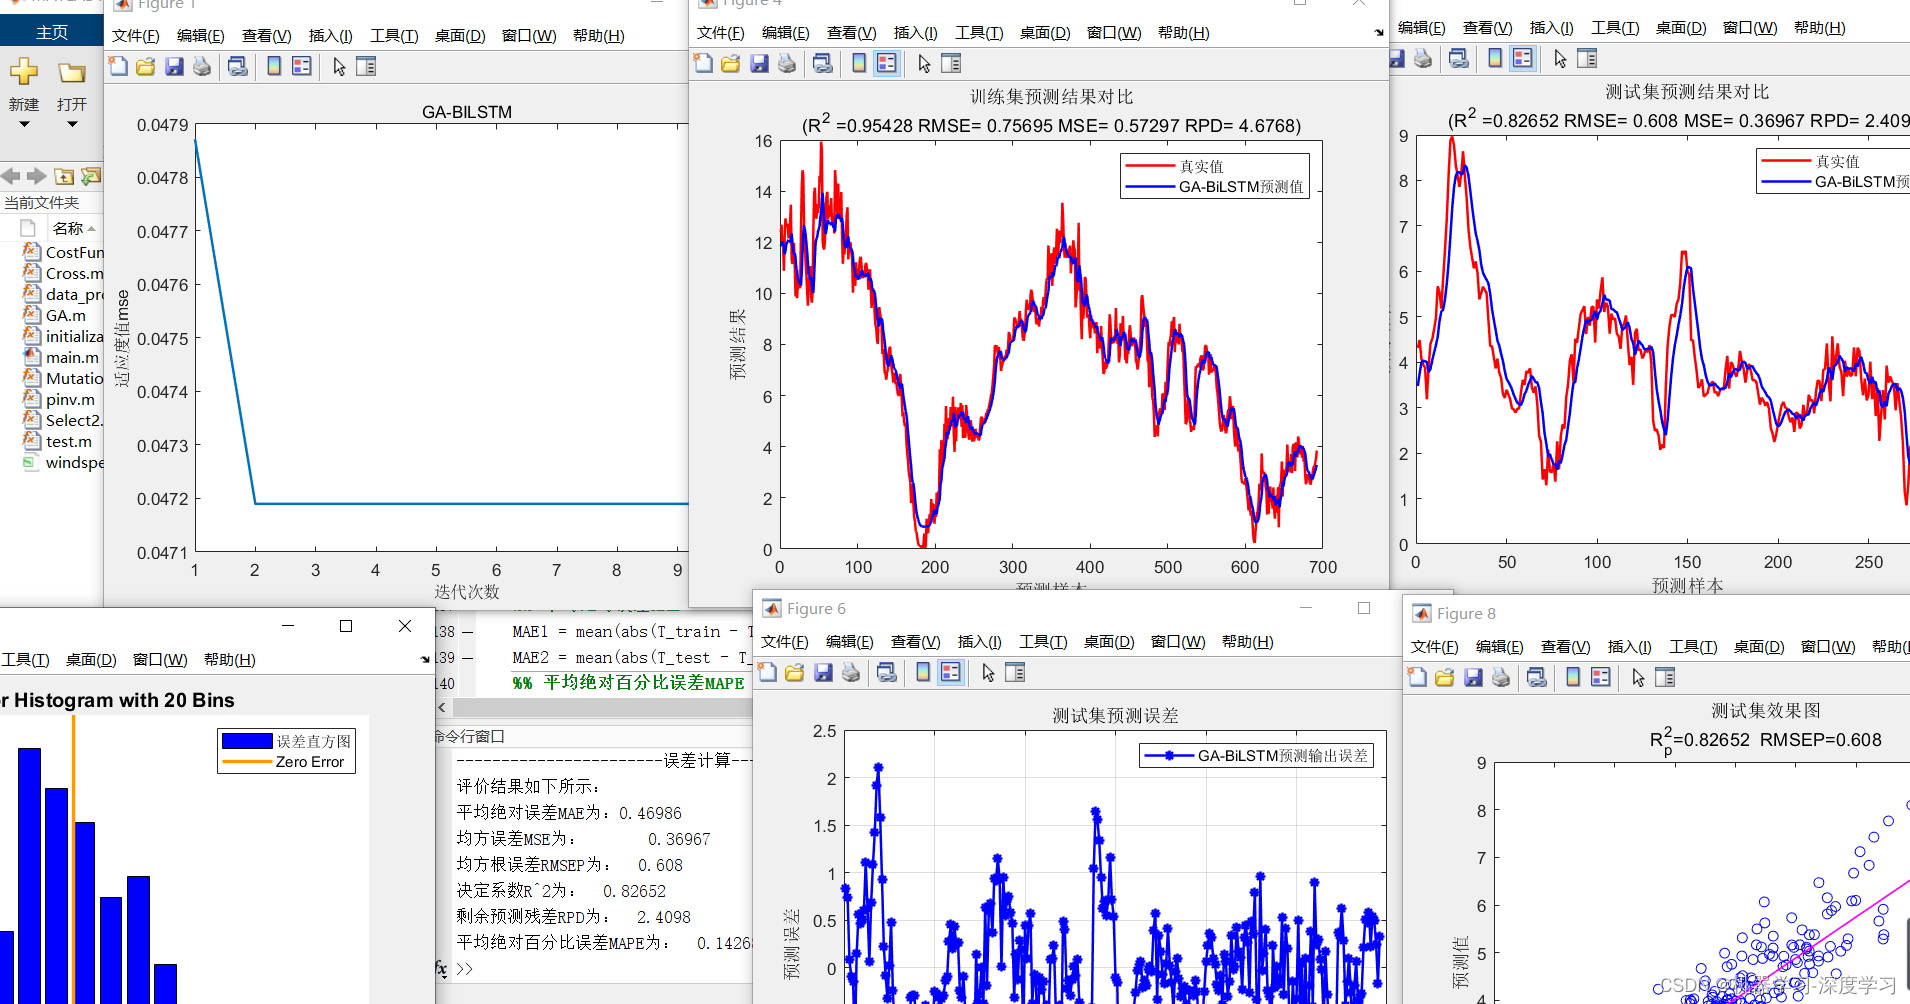Screen dimensions: 1910x1004
Task: Toggle Insert Colorbar in Figure 1 toolbar
Action: [x=274, y=67]
